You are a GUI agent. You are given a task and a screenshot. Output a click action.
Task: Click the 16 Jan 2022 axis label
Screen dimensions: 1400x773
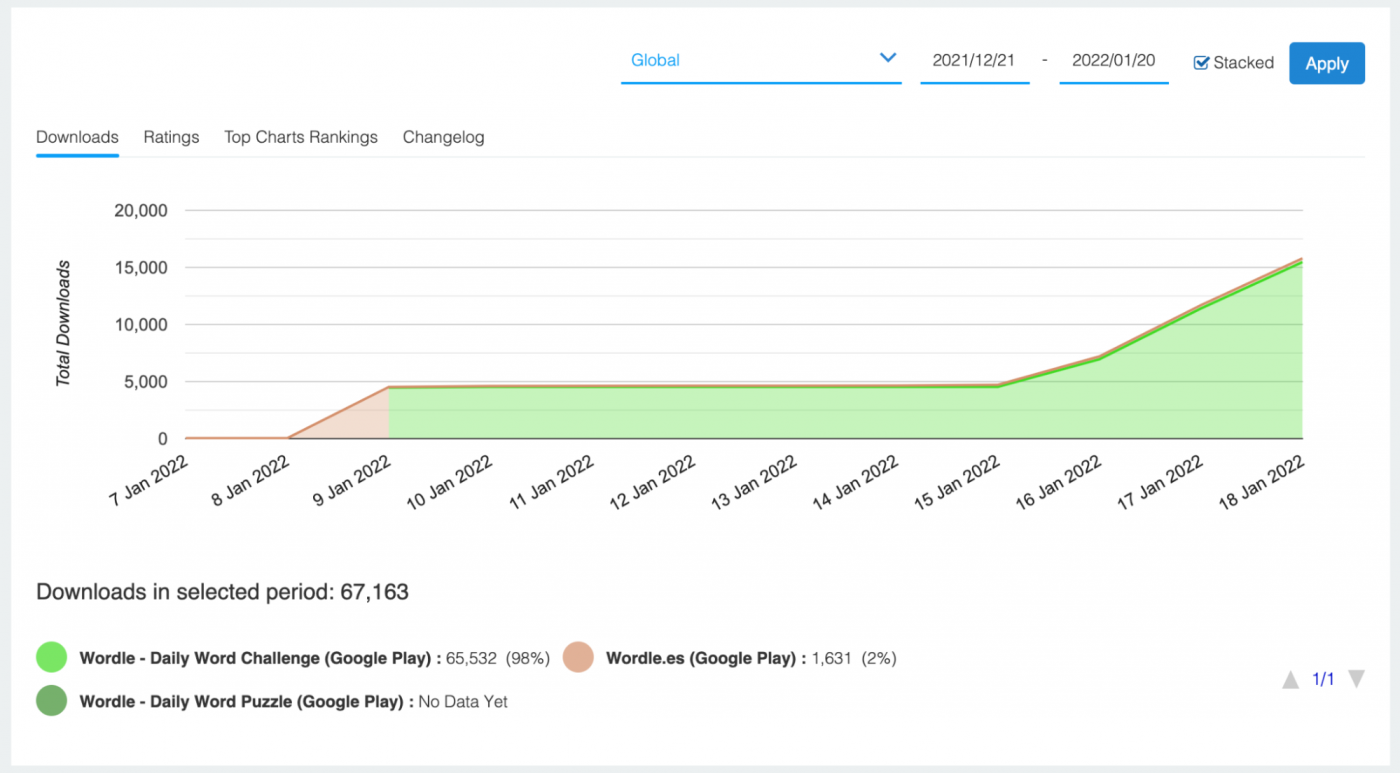[1058, 481]
